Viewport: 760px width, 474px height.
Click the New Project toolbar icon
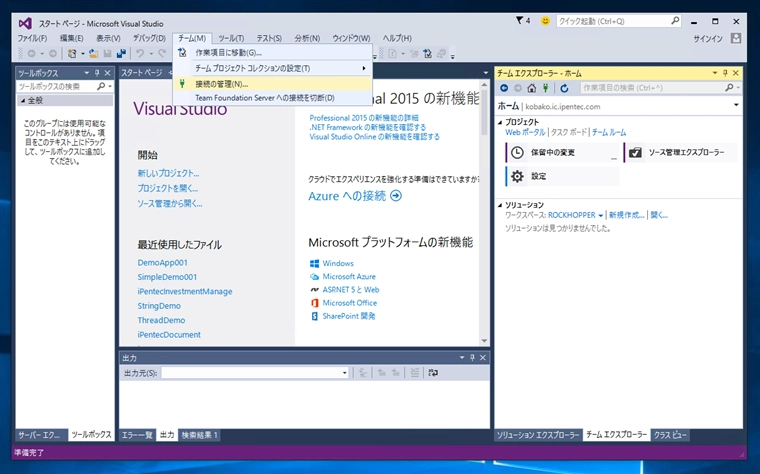point(72,53)
